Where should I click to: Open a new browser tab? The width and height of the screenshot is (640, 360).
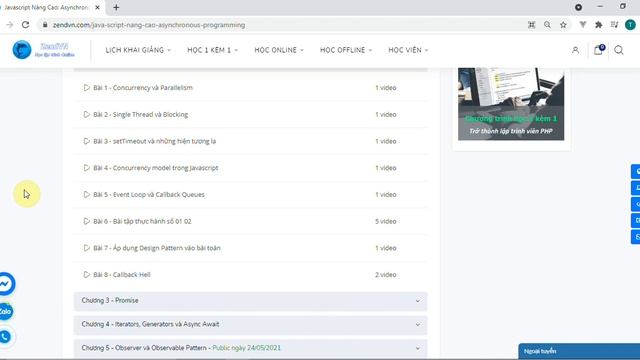tap(116, 7)
